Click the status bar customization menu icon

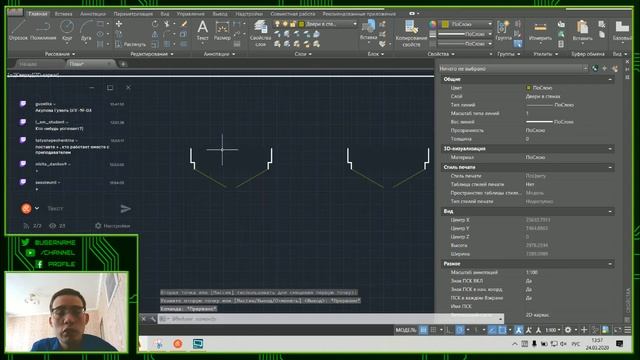tap(628, 330)
